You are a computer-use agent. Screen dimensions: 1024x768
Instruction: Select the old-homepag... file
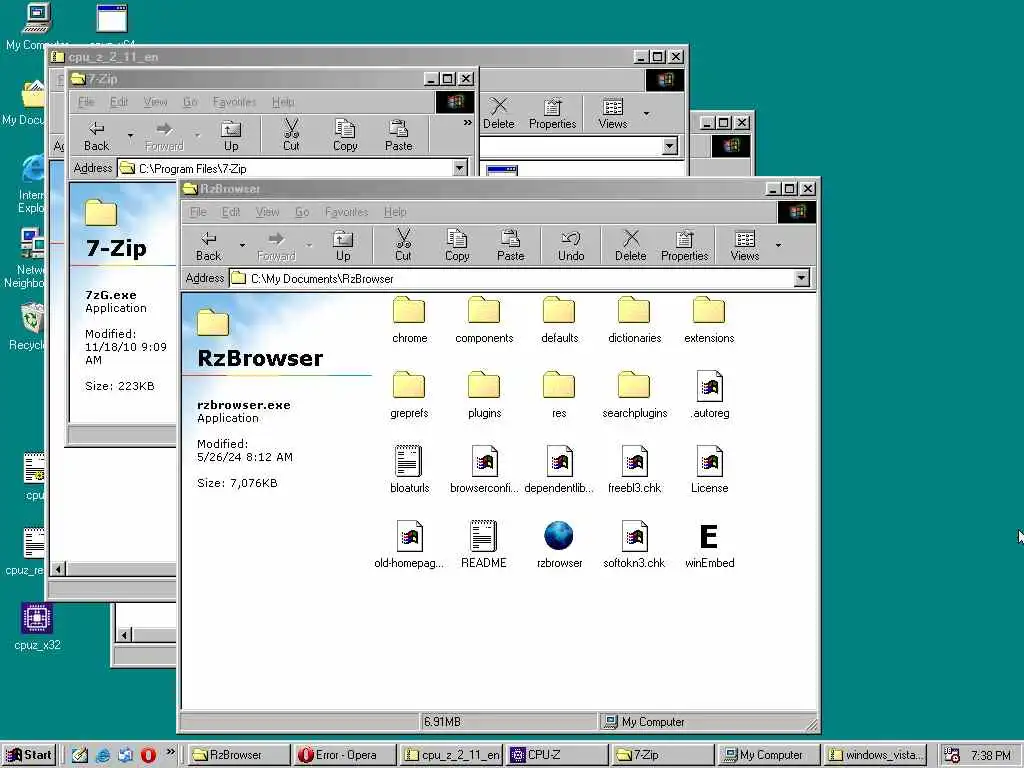coord(409,545)
